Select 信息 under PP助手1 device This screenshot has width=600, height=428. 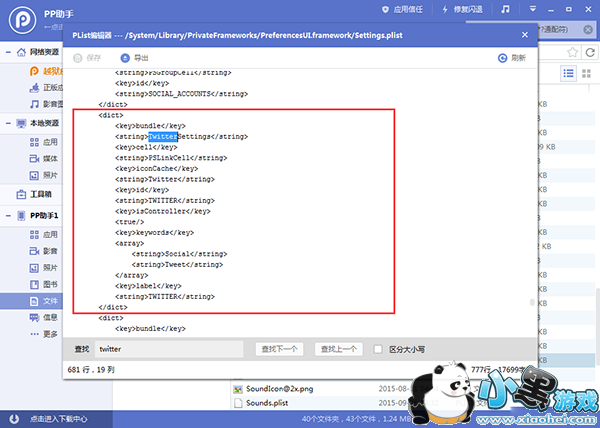tap(43, 317)
